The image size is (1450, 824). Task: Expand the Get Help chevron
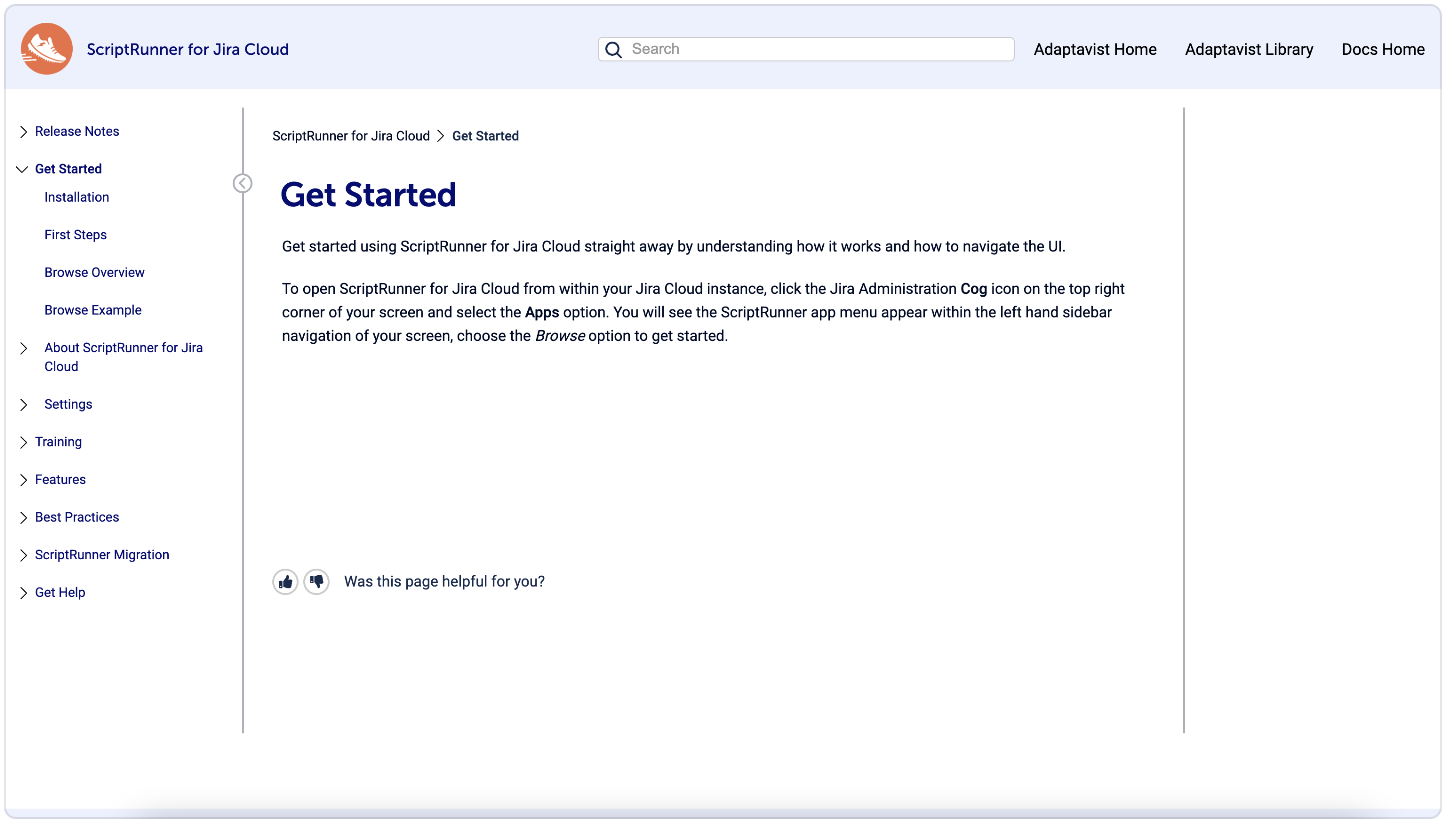point(24,593)
